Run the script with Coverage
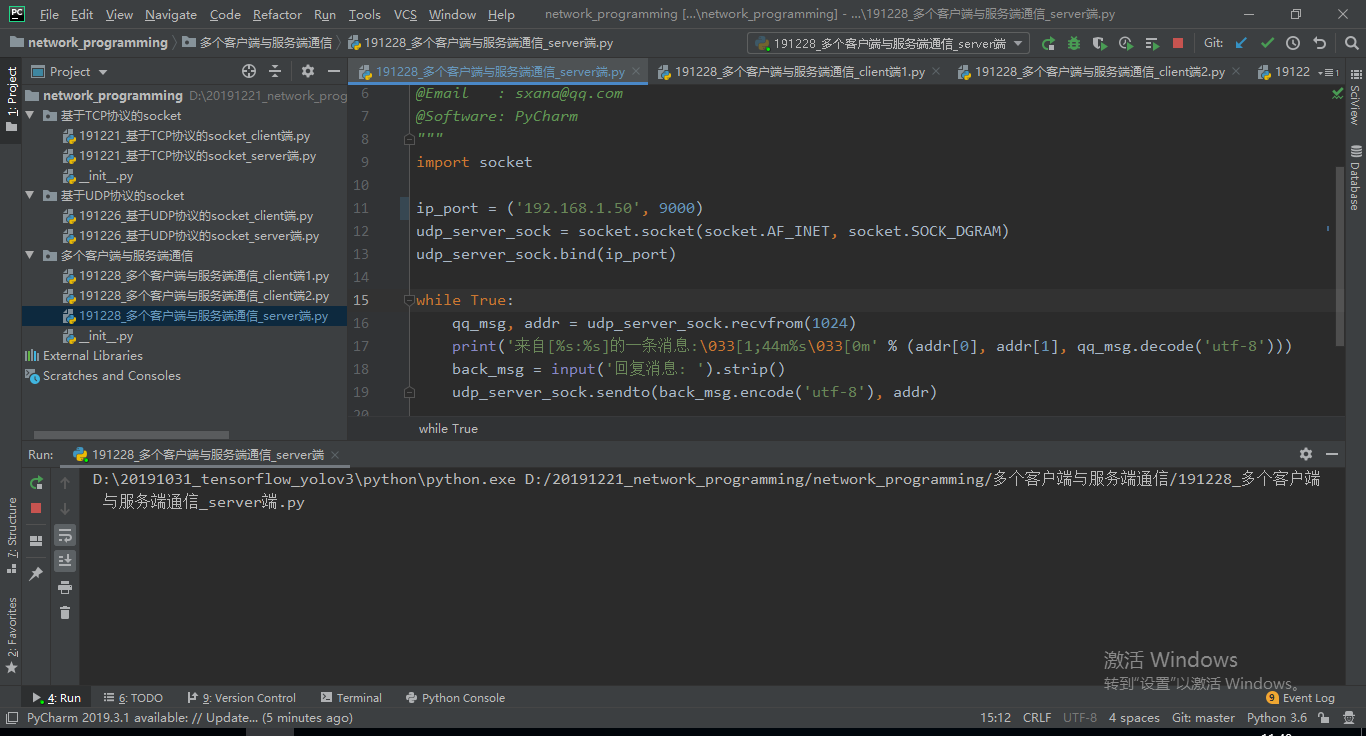The image size is (1366, 736). coord(1100,42)
